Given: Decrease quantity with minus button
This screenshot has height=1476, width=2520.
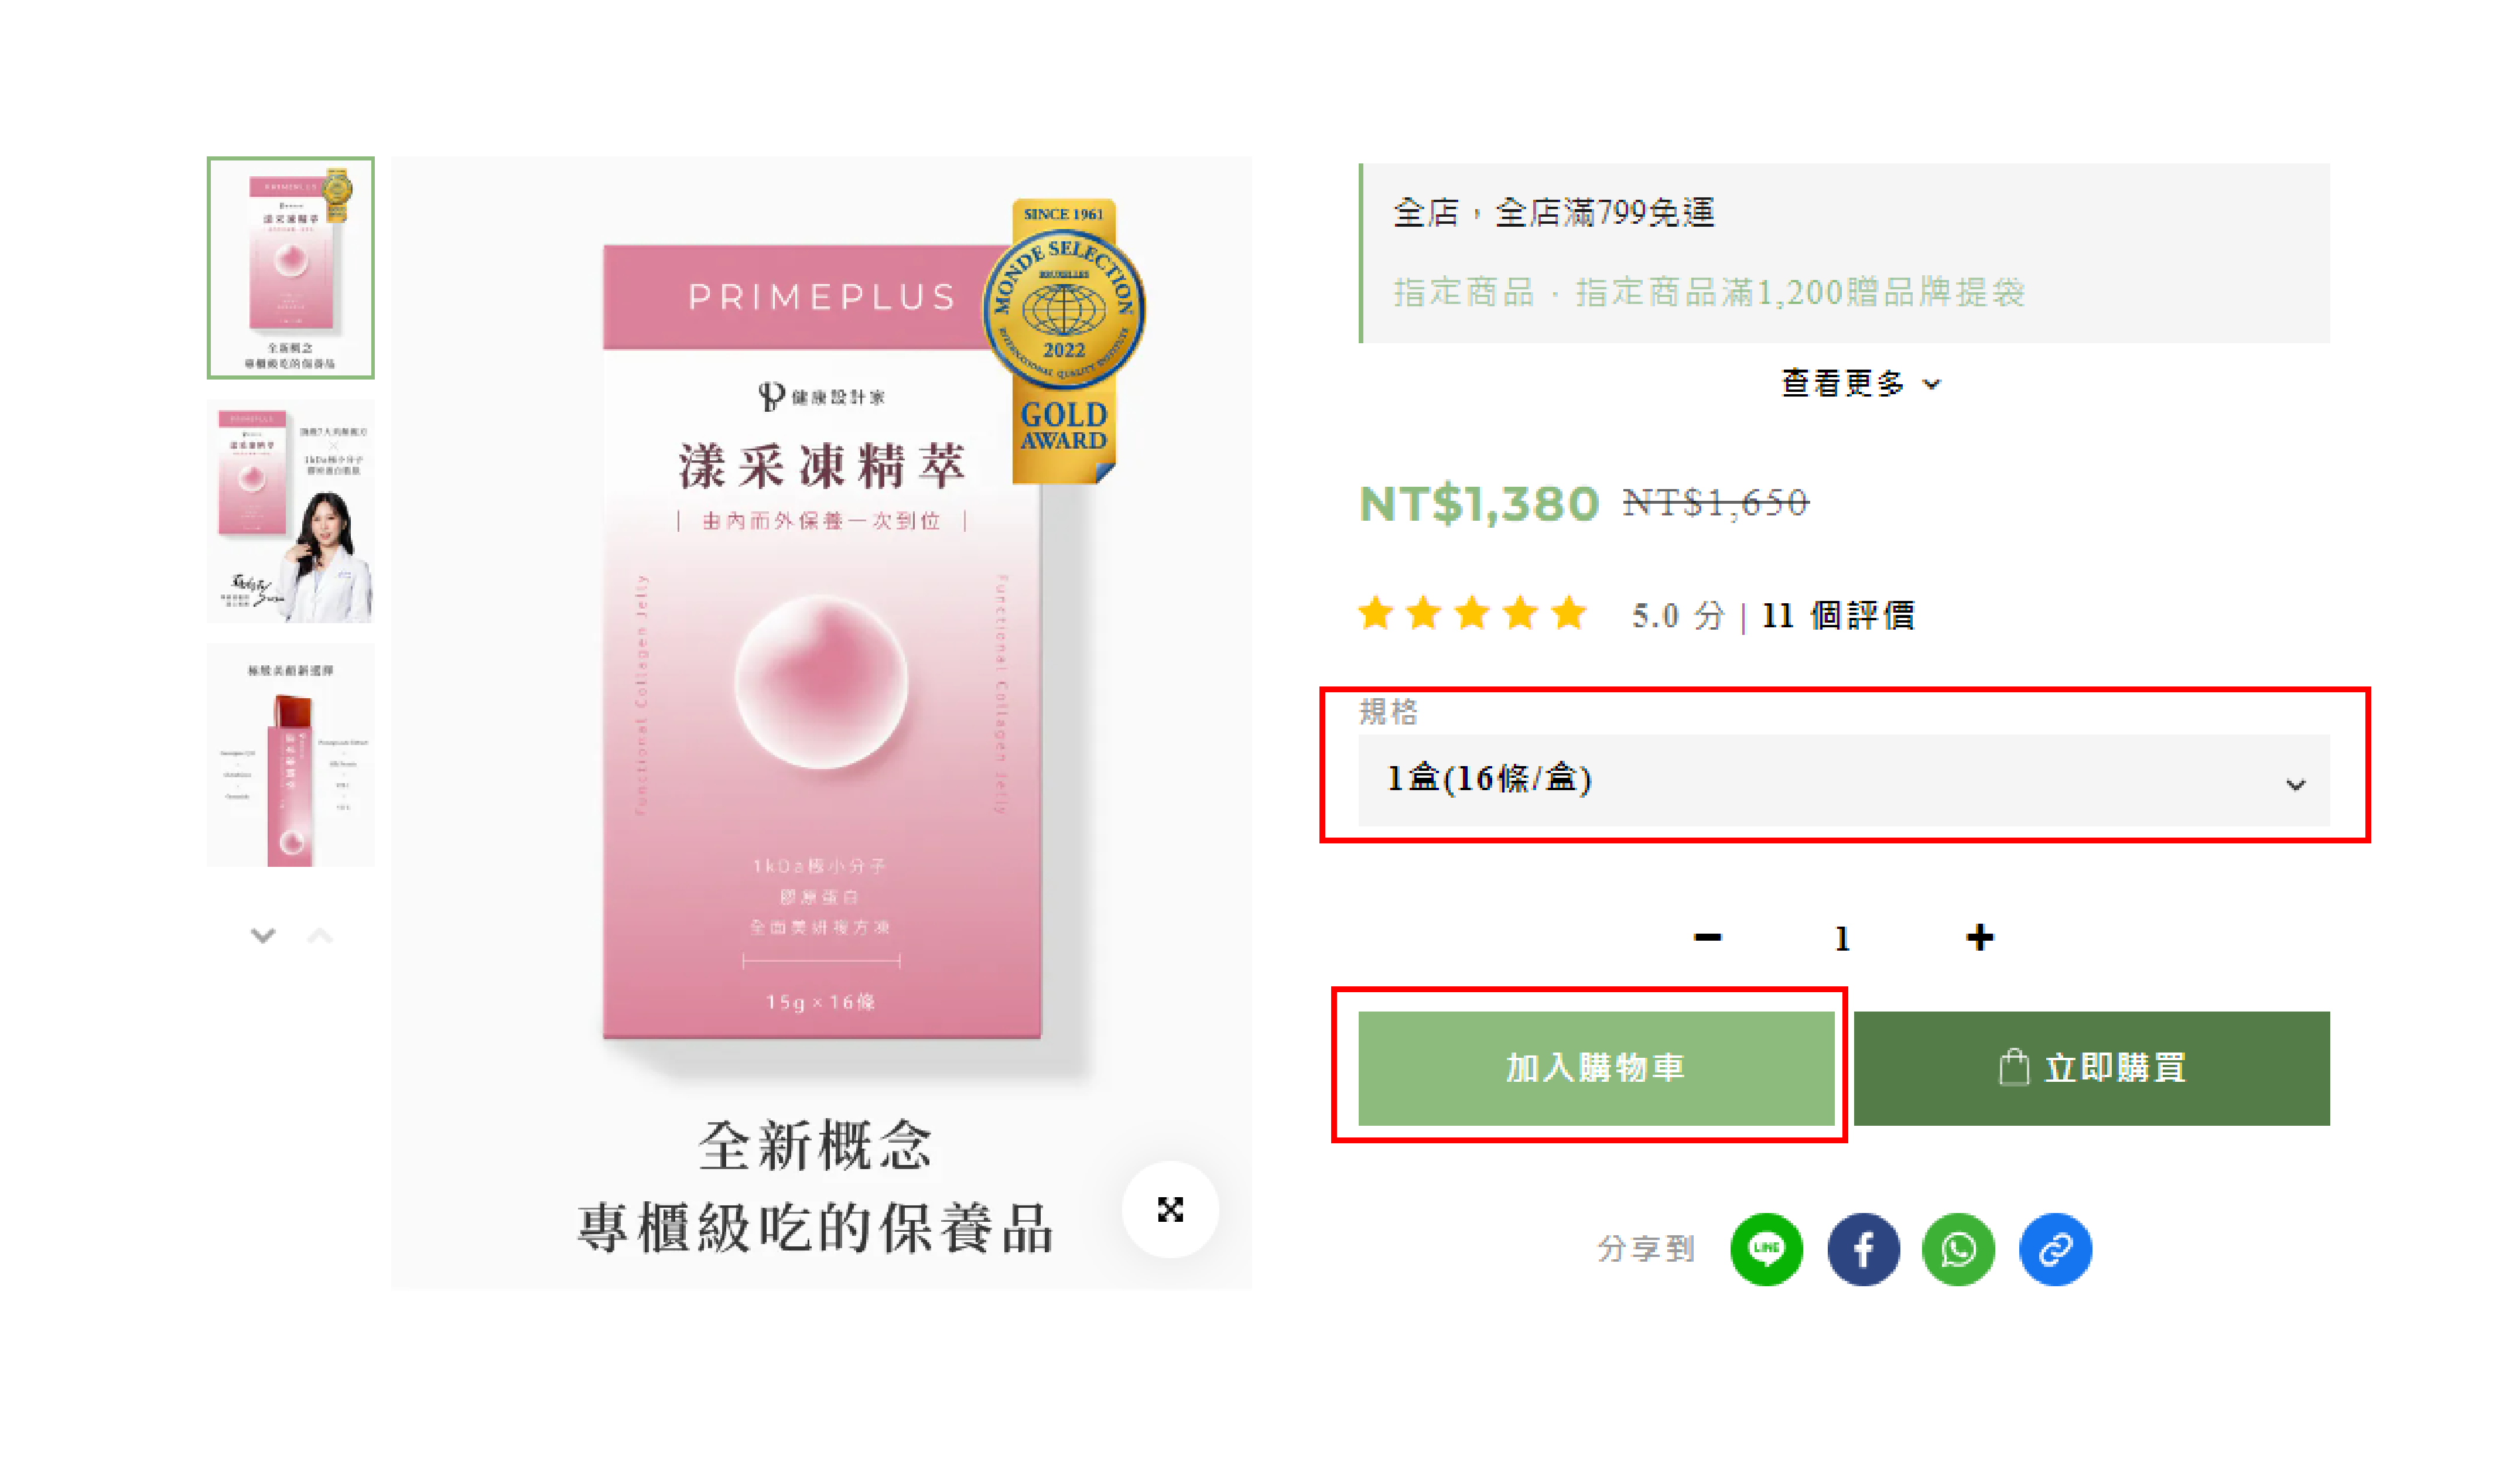Looking at the screenshot, I should (x=1708, y=937).
